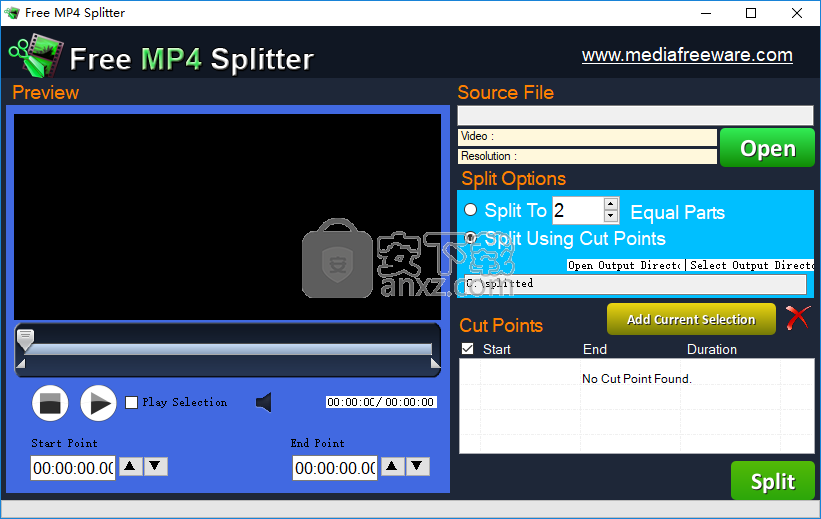Screen dimensions: 821x519
Task: Stop playback with the stop button
Action: (50, 403)
